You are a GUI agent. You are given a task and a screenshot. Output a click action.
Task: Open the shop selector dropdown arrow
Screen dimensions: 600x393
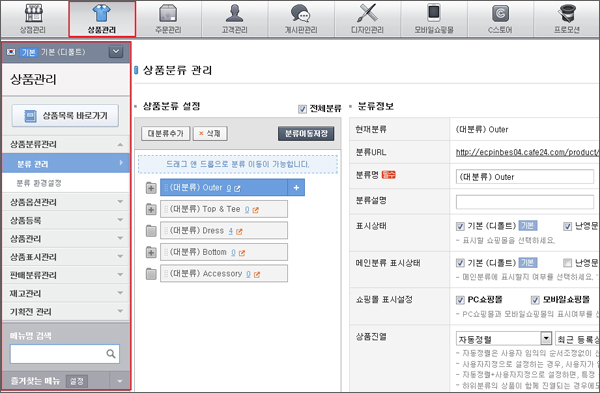(116, 52)
